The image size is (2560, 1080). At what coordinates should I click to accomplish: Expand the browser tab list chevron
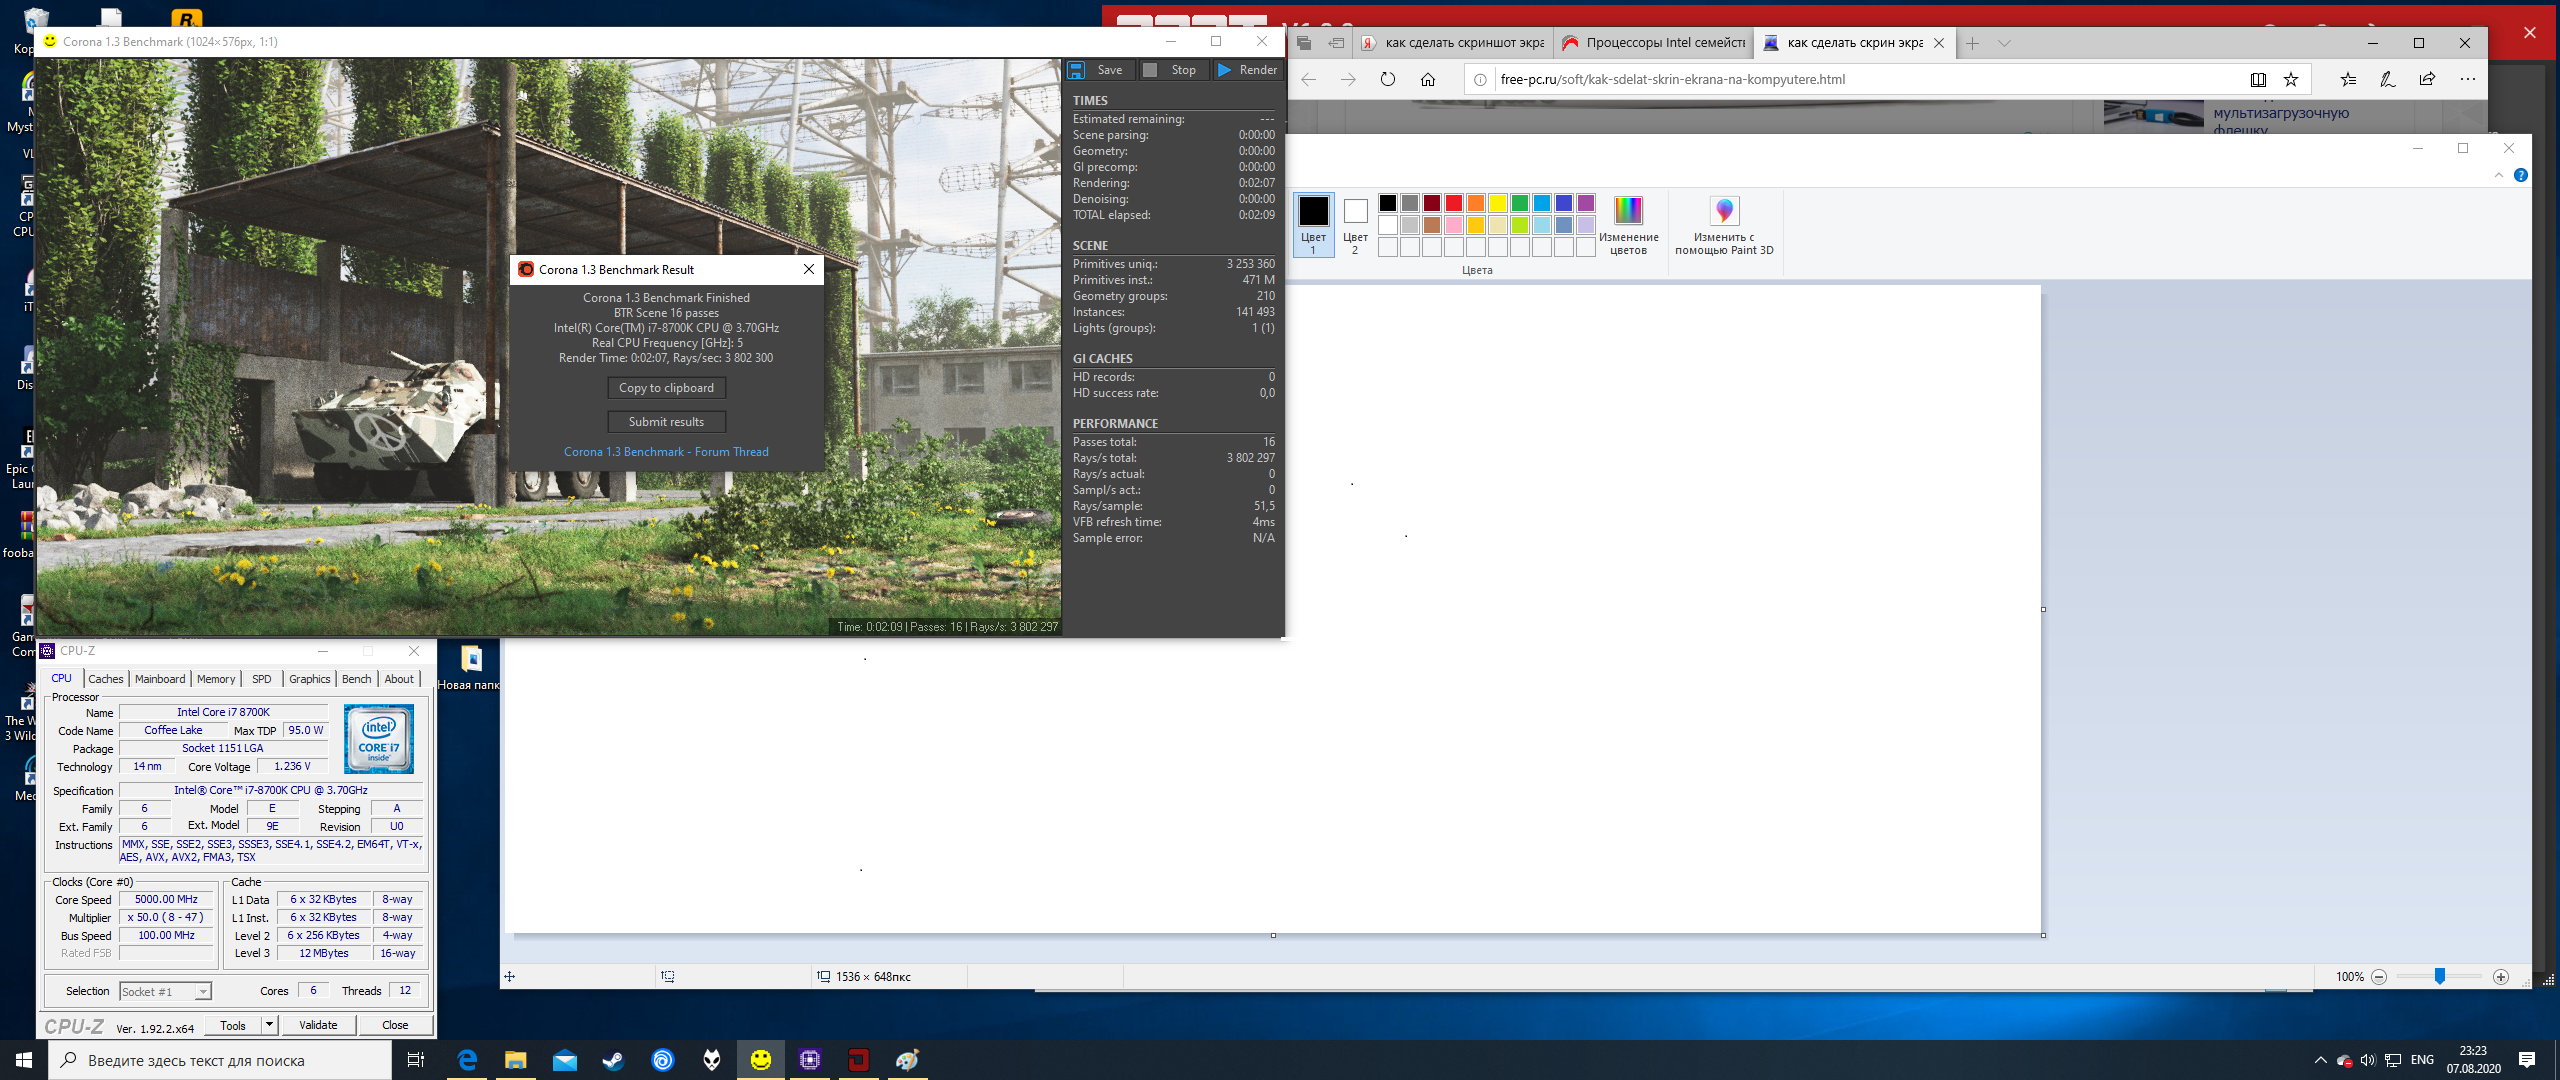coord(2004,43)
